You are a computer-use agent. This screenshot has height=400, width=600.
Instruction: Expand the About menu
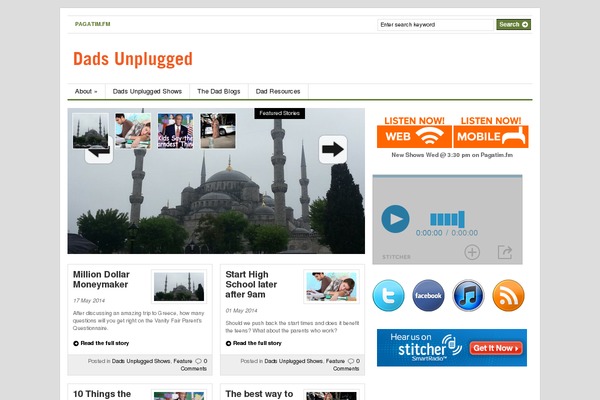click(86, 91)
